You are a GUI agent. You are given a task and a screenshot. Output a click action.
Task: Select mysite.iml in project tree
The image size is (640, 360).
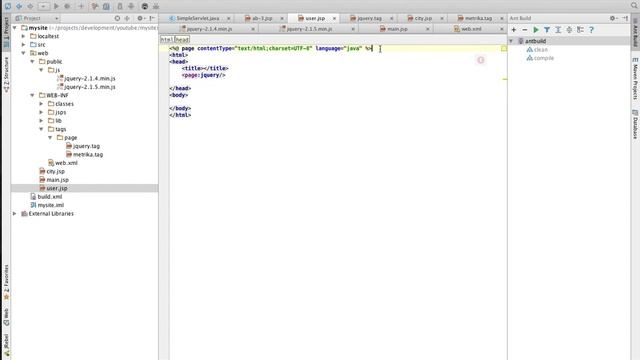(51, 205)
